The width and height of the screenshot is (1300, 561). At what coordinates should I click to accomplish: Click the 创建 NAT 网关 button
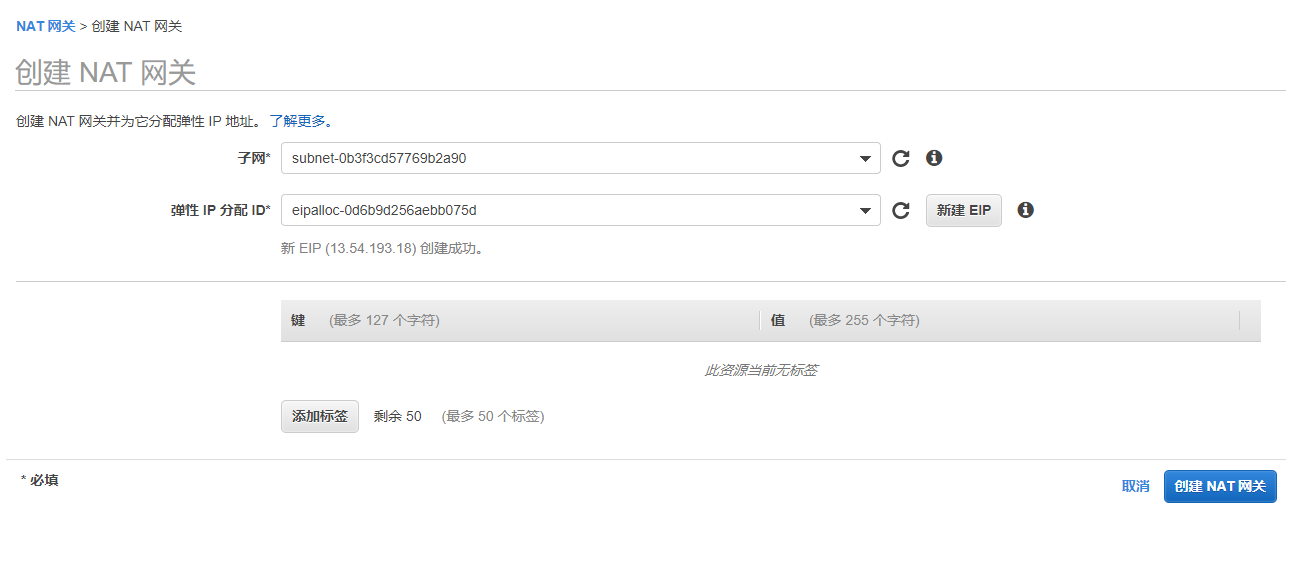pyautogui.click(x=1220, y=486)
